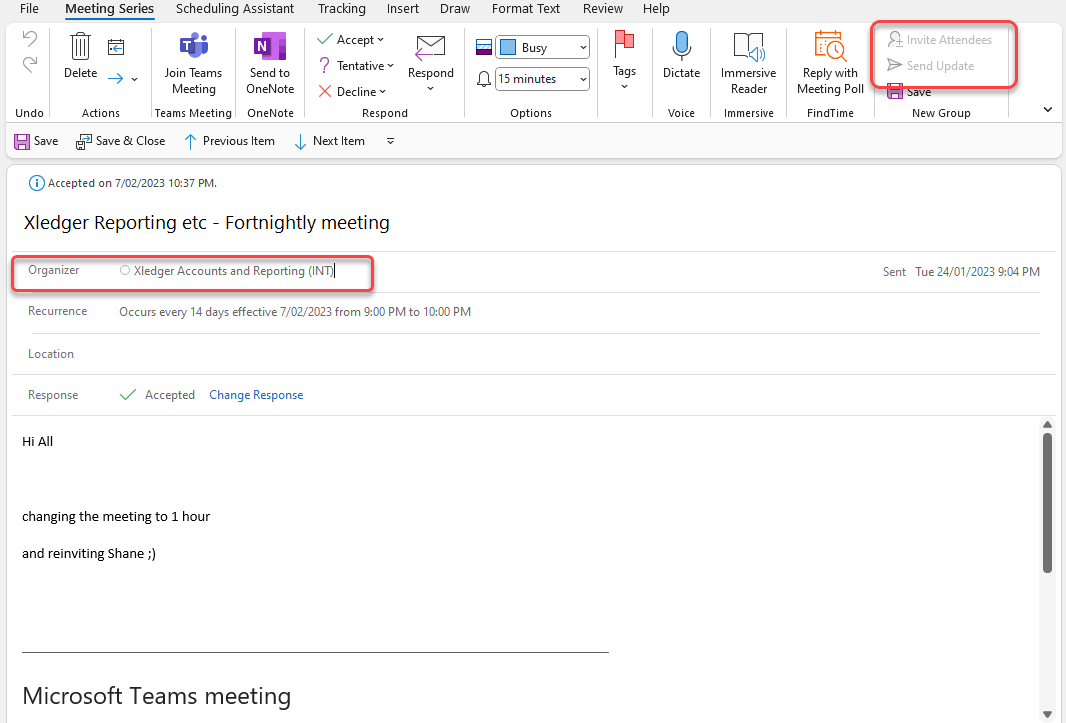Select the Meeting Series tab
The image size is (1066, 723).
tap(109, 9)
